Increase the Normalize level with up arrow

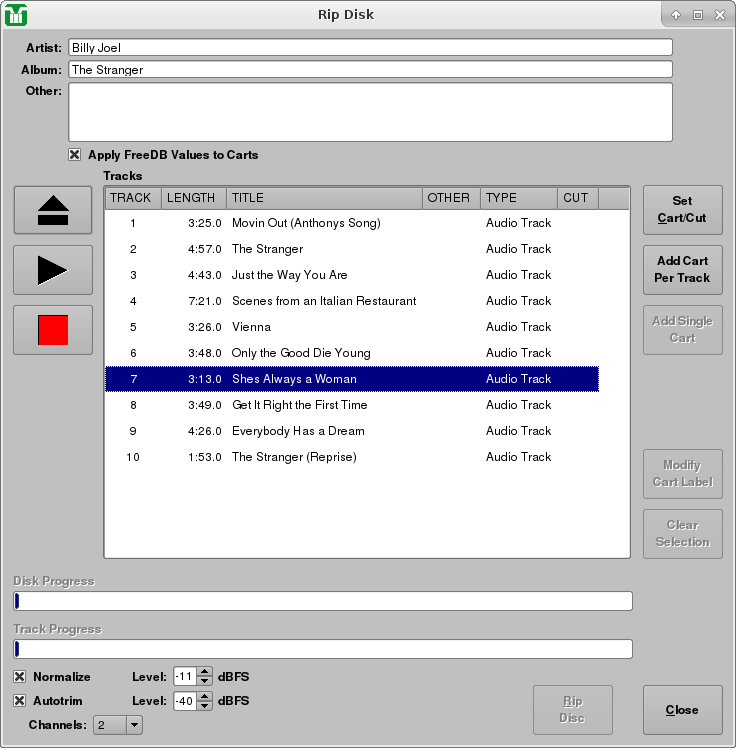tap(205, 672)
